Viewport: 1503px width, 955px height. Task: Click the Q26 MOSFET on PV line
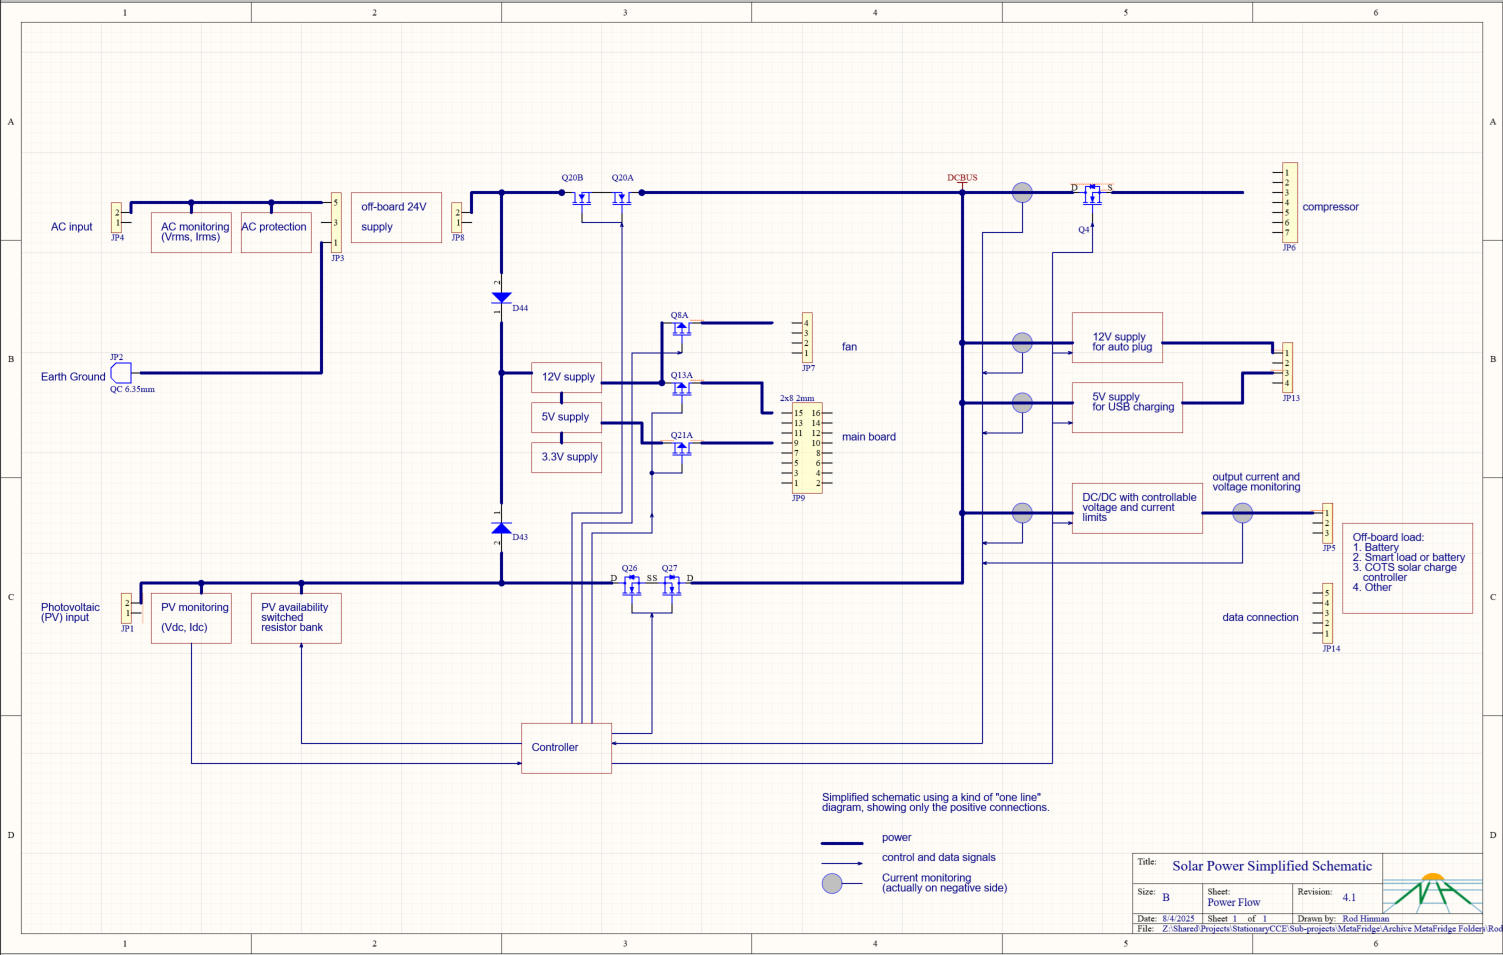pos(631,584)
